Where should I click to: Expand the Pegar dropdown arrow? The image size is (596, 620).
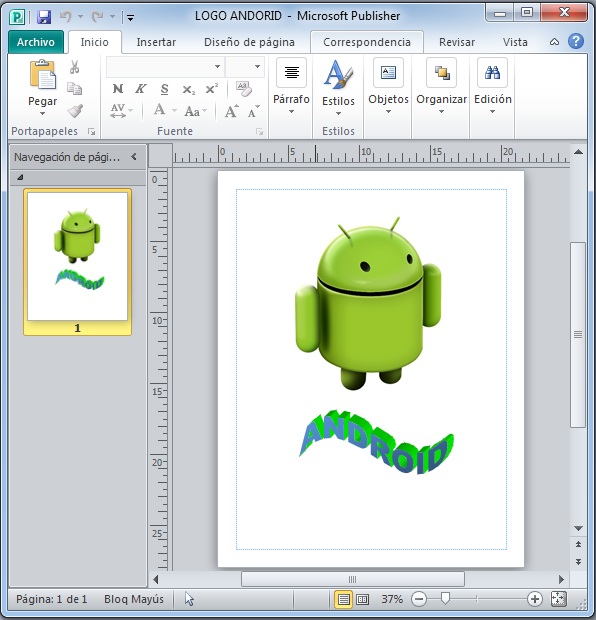(42, 114)
